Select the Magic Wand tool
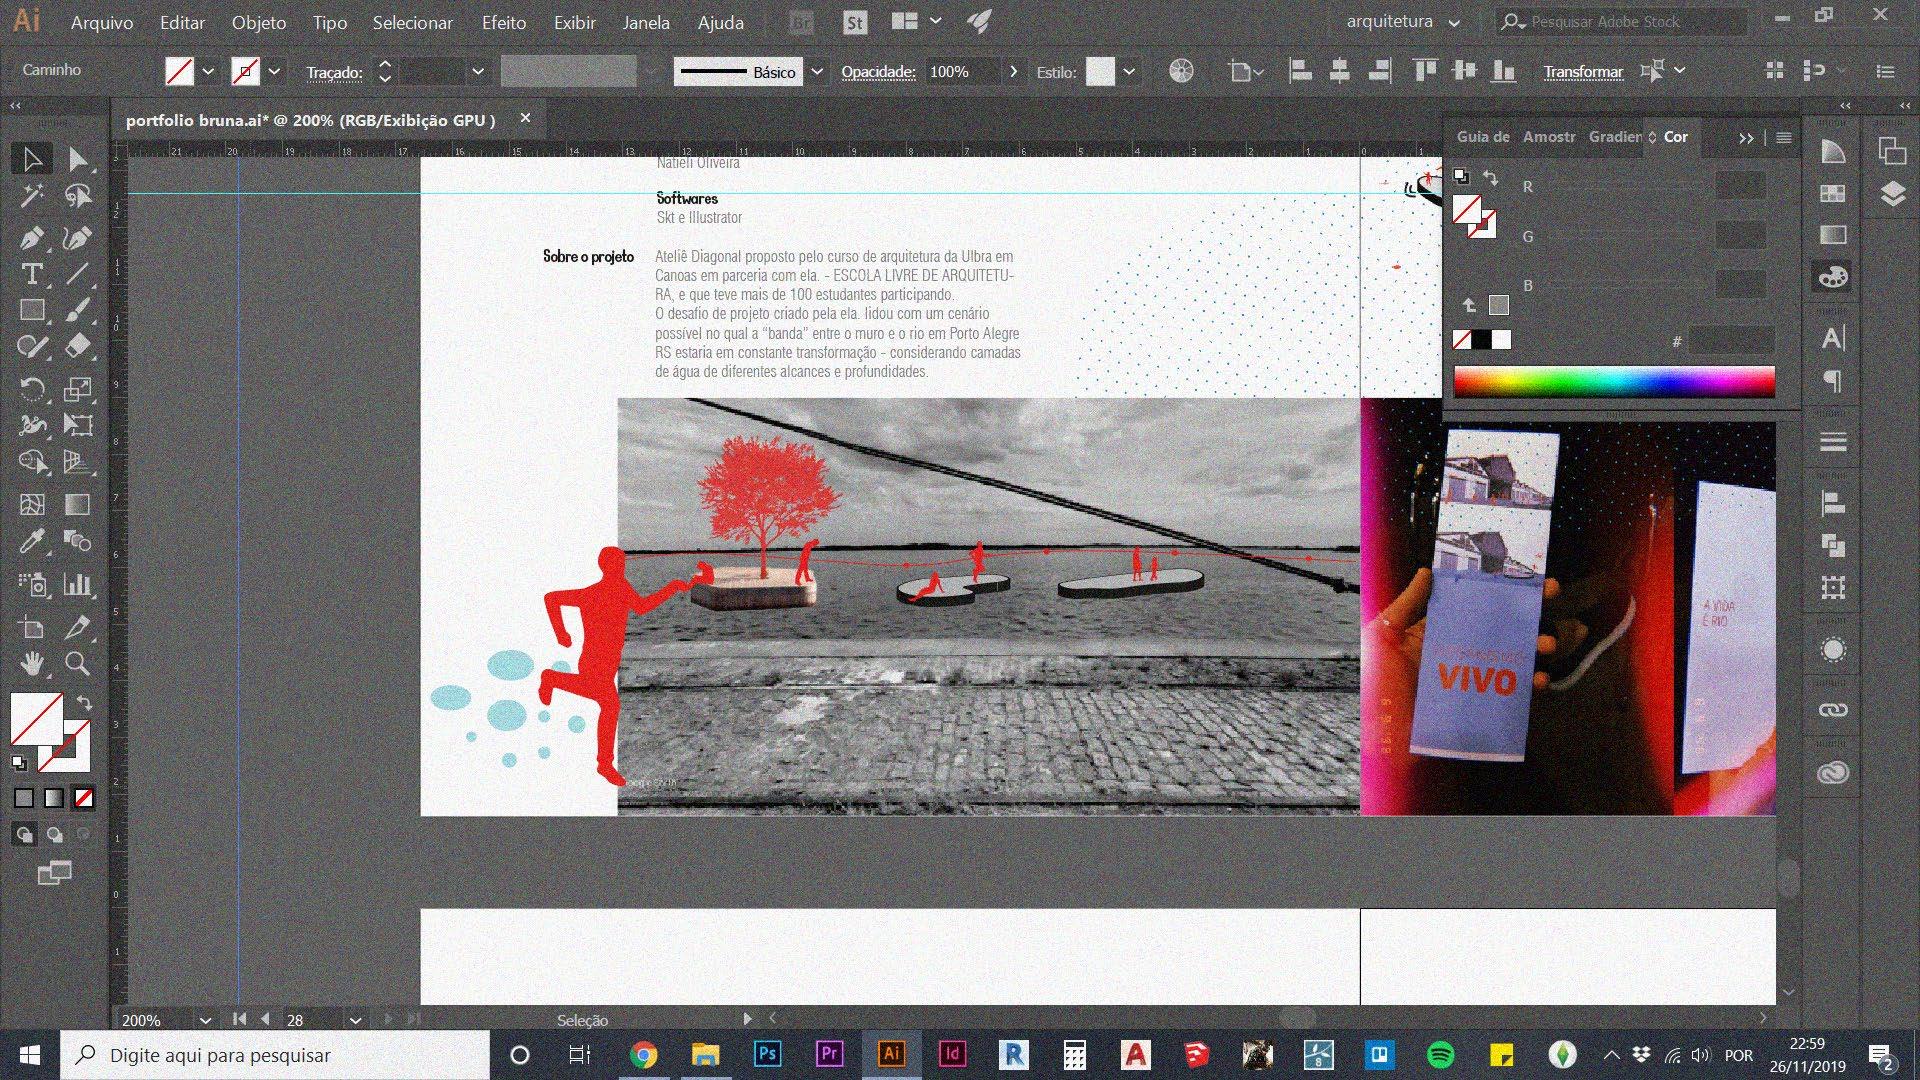This screenshot has height=1080, width=1920. pyautogui.click(x=31, y=196)
